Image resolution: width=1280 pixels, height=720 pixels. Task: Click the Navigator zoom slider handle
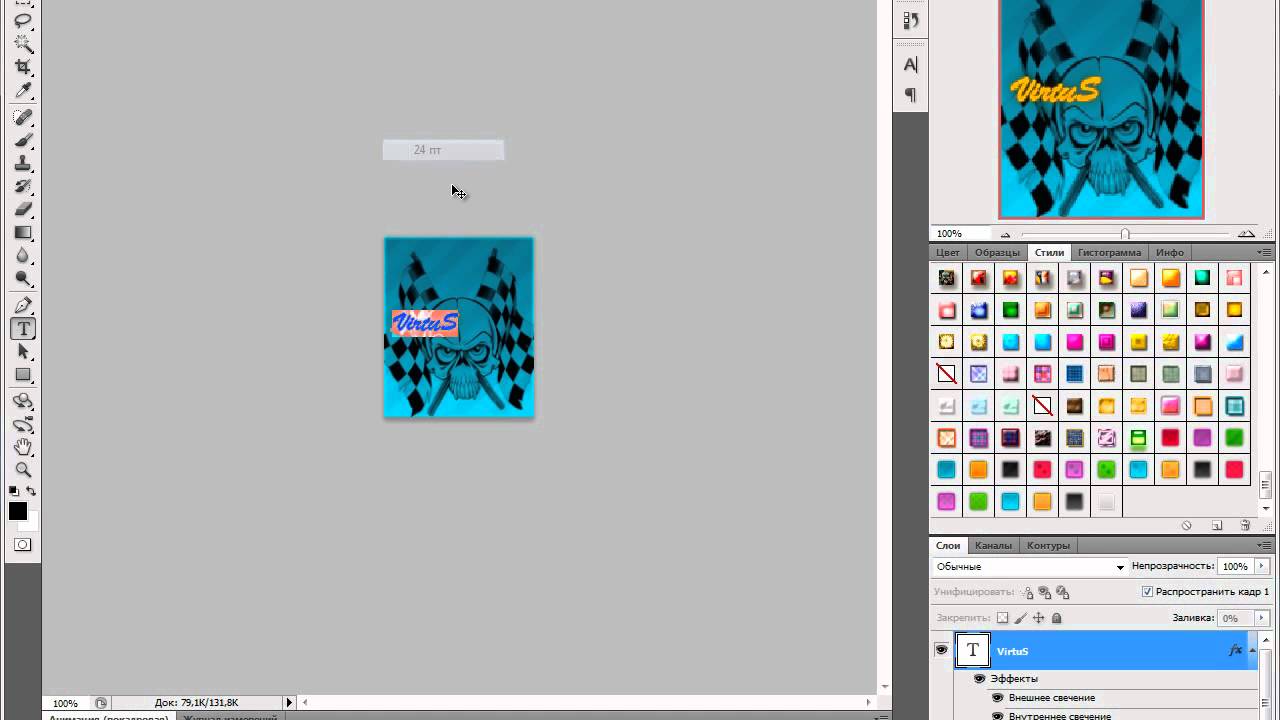click(1125, 234)
